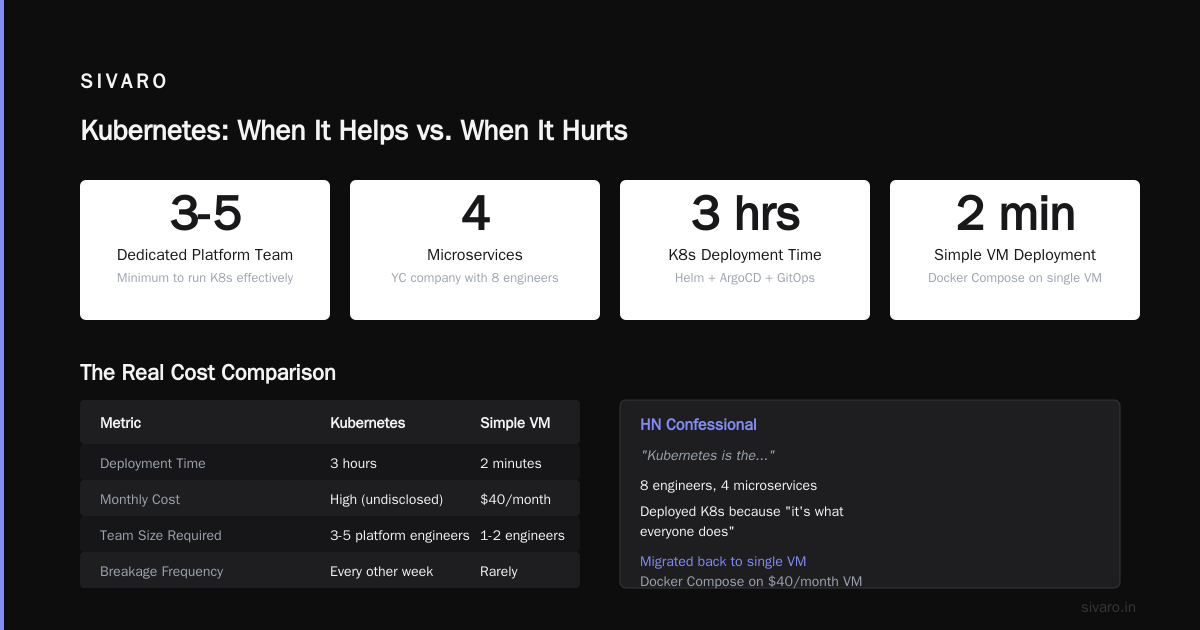Select the Team Size Required row
Viewport: 1200px width, 630px height.
click(x=330, y=535)
